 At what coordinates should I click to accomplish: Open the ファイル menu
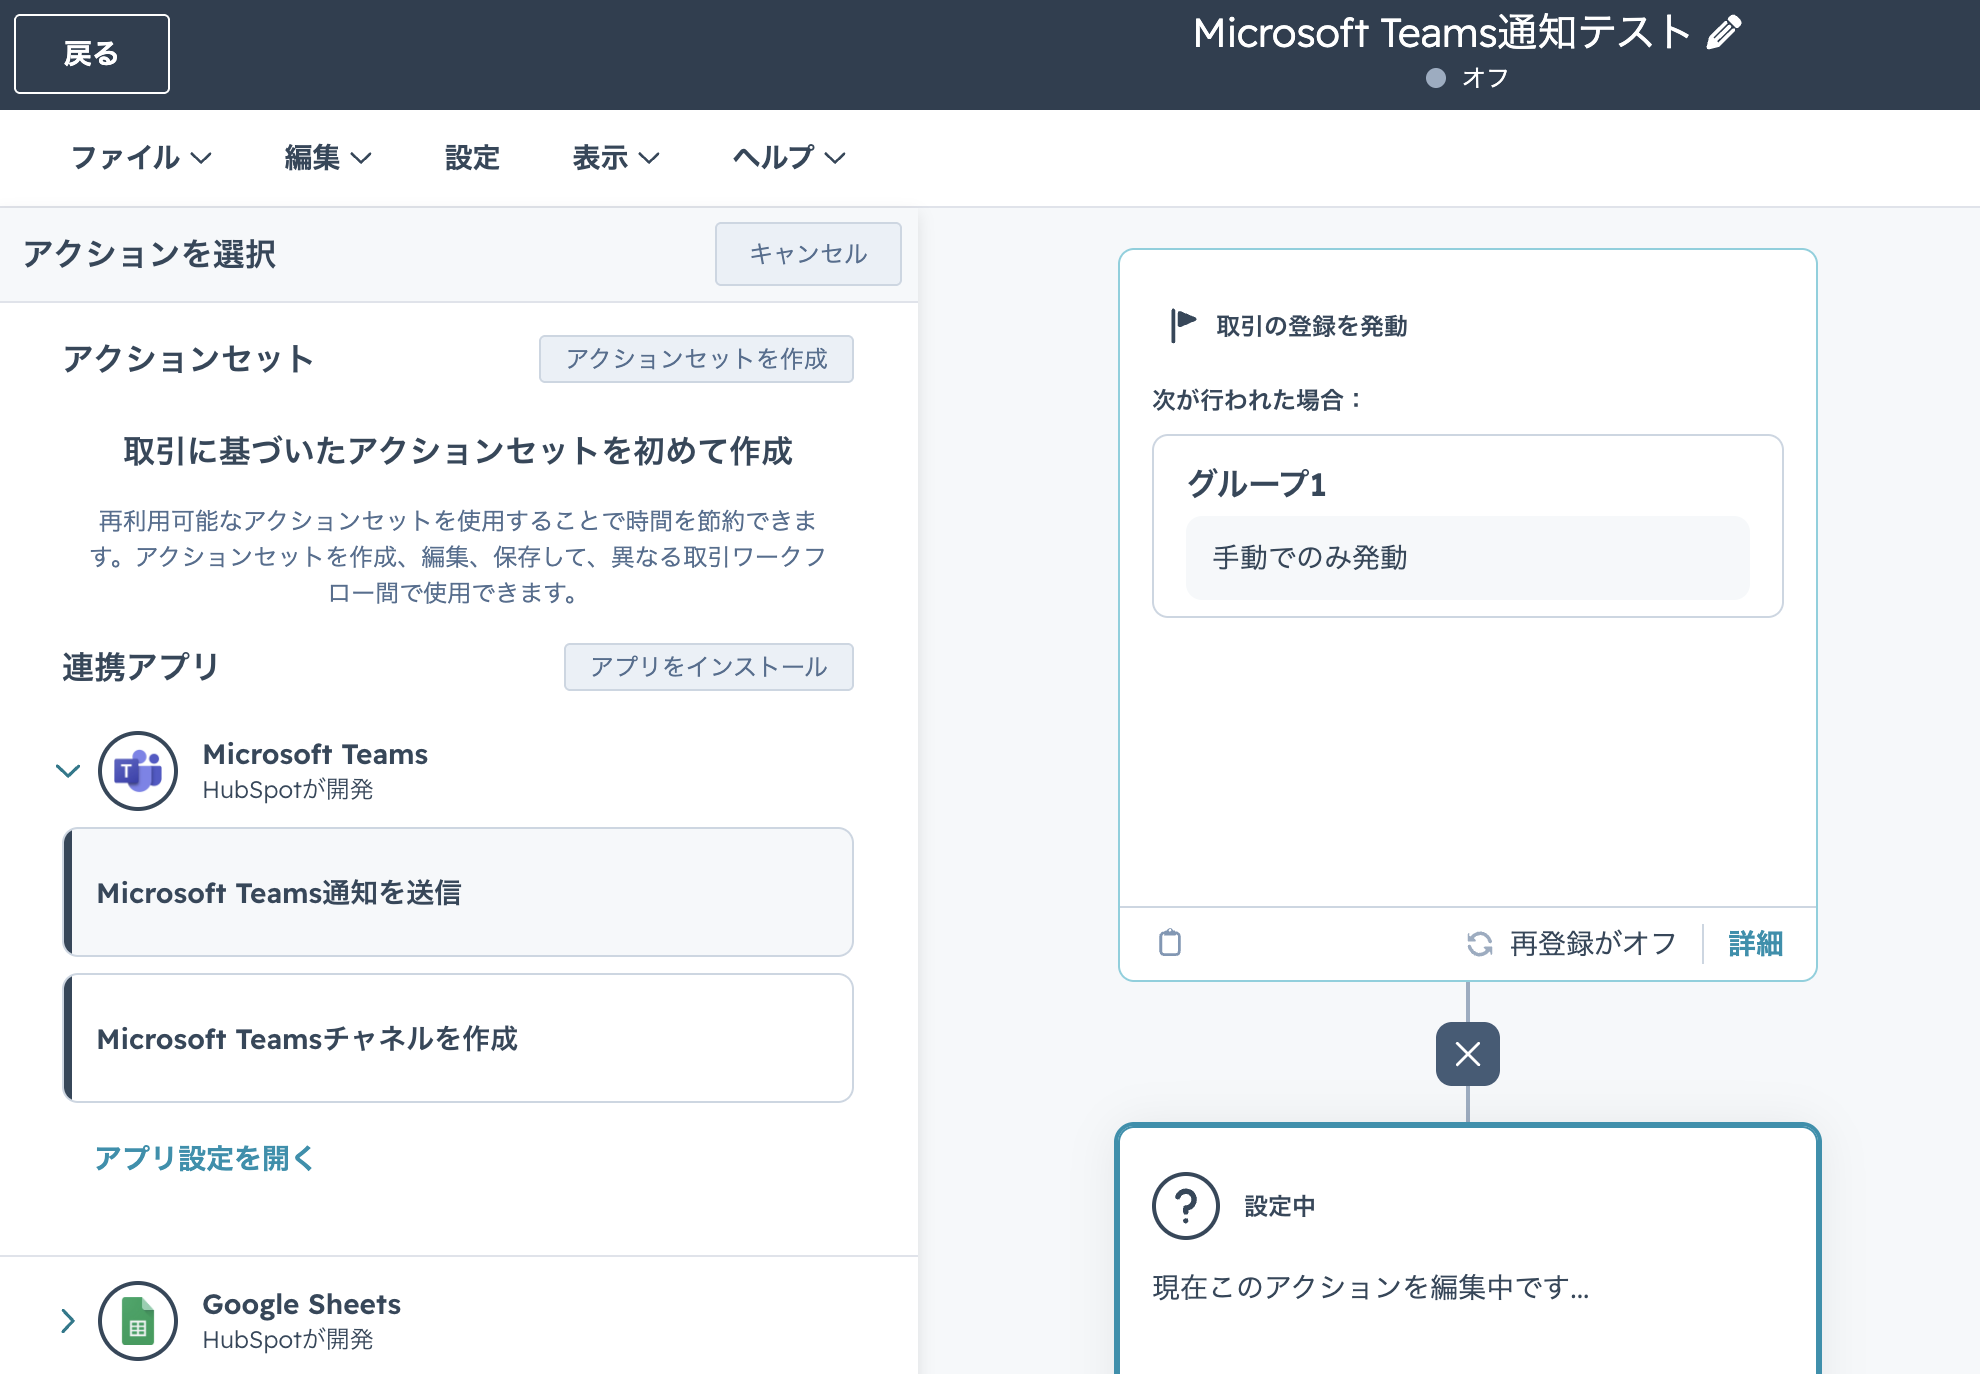141,158
